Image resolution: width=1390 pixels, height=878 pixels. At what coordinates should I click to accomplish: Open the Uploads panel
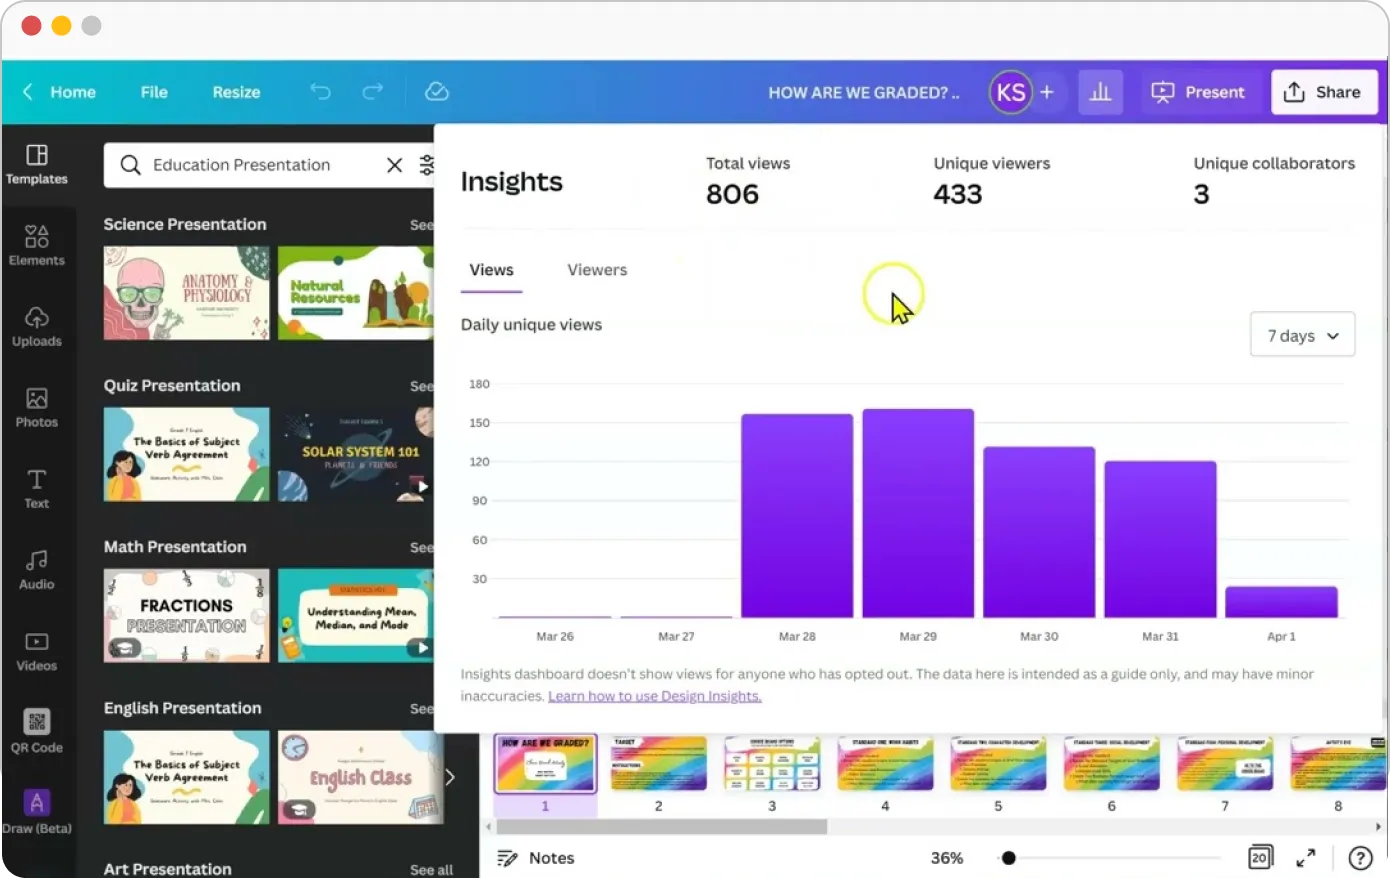click(x=37, y=326)
